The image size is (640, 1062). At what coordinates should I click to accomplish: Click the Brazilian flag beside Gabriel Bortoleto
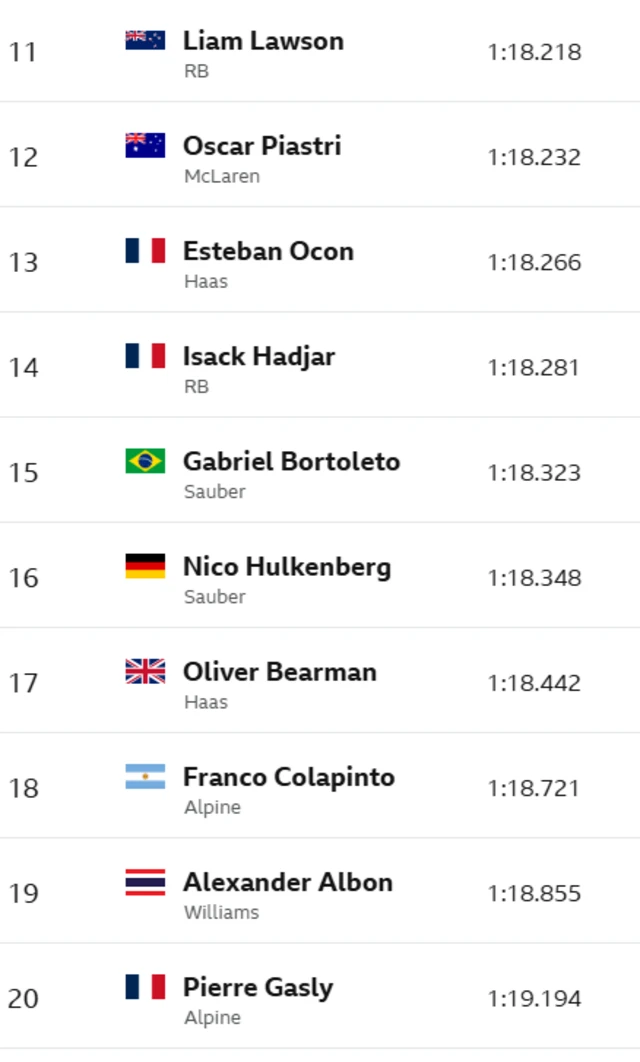pyautogui.click(x=145, y=461)
